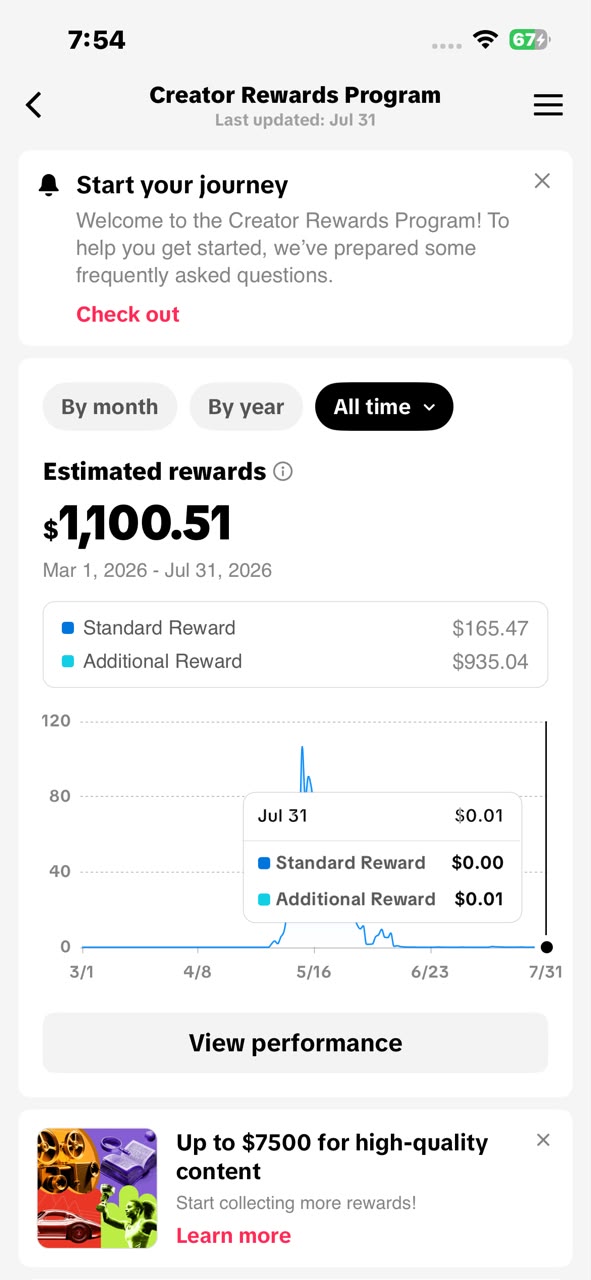Tap the Jul 31 data point marker

(546, 947)
